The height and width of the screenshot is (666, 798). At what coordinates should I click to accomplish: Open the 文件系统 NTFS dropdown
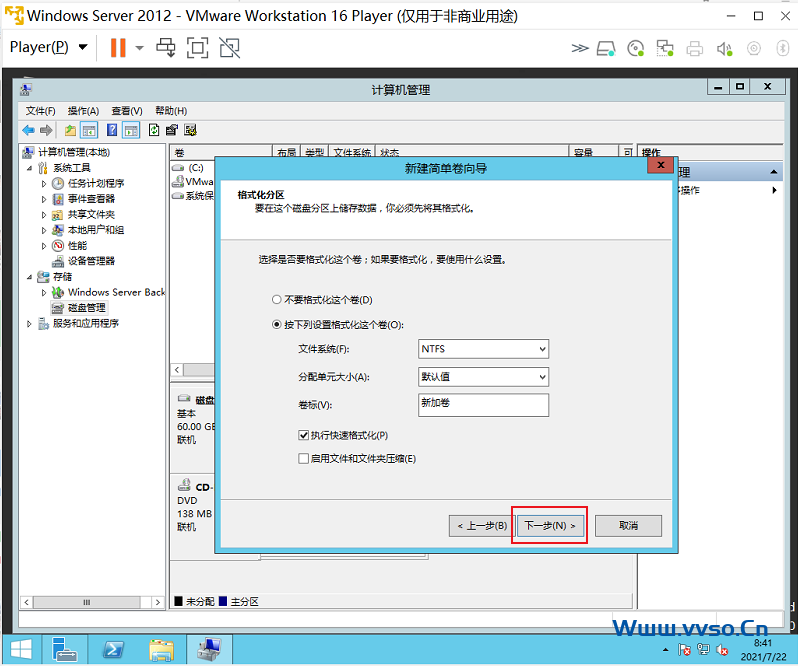pos(483,349)
